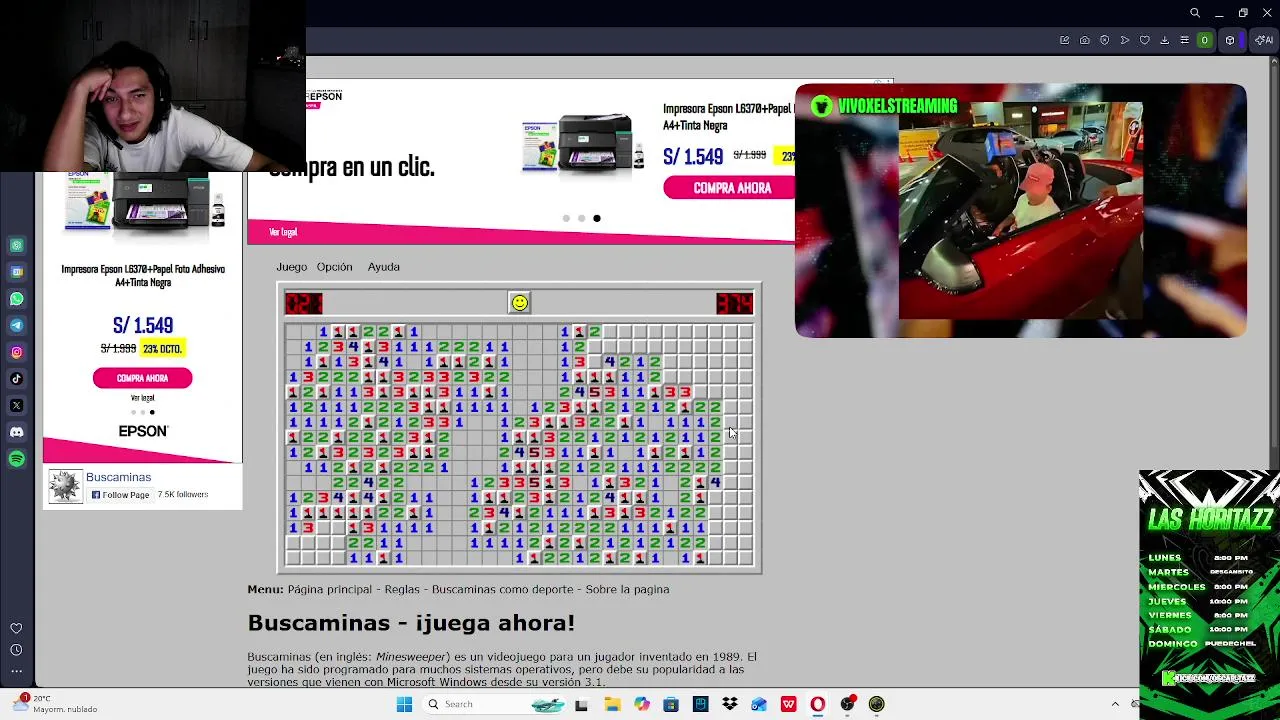Show hidden system tray icons chevron
The image size is (1280, 720).
point(1115,704)
